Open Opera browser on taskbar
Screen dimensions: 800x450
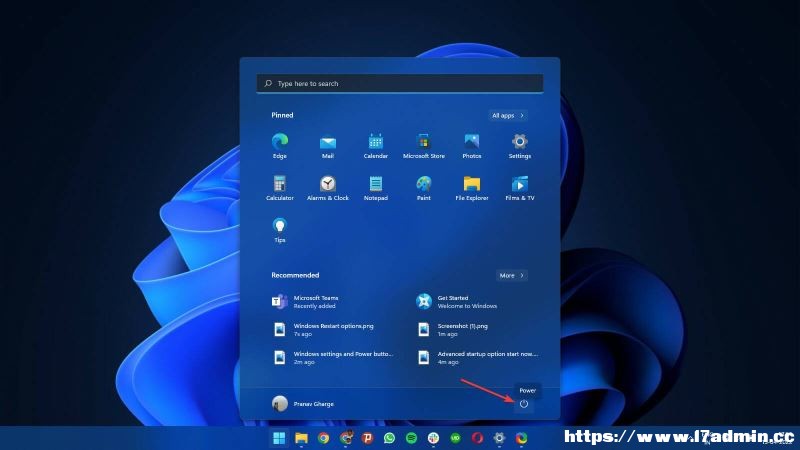477,438
